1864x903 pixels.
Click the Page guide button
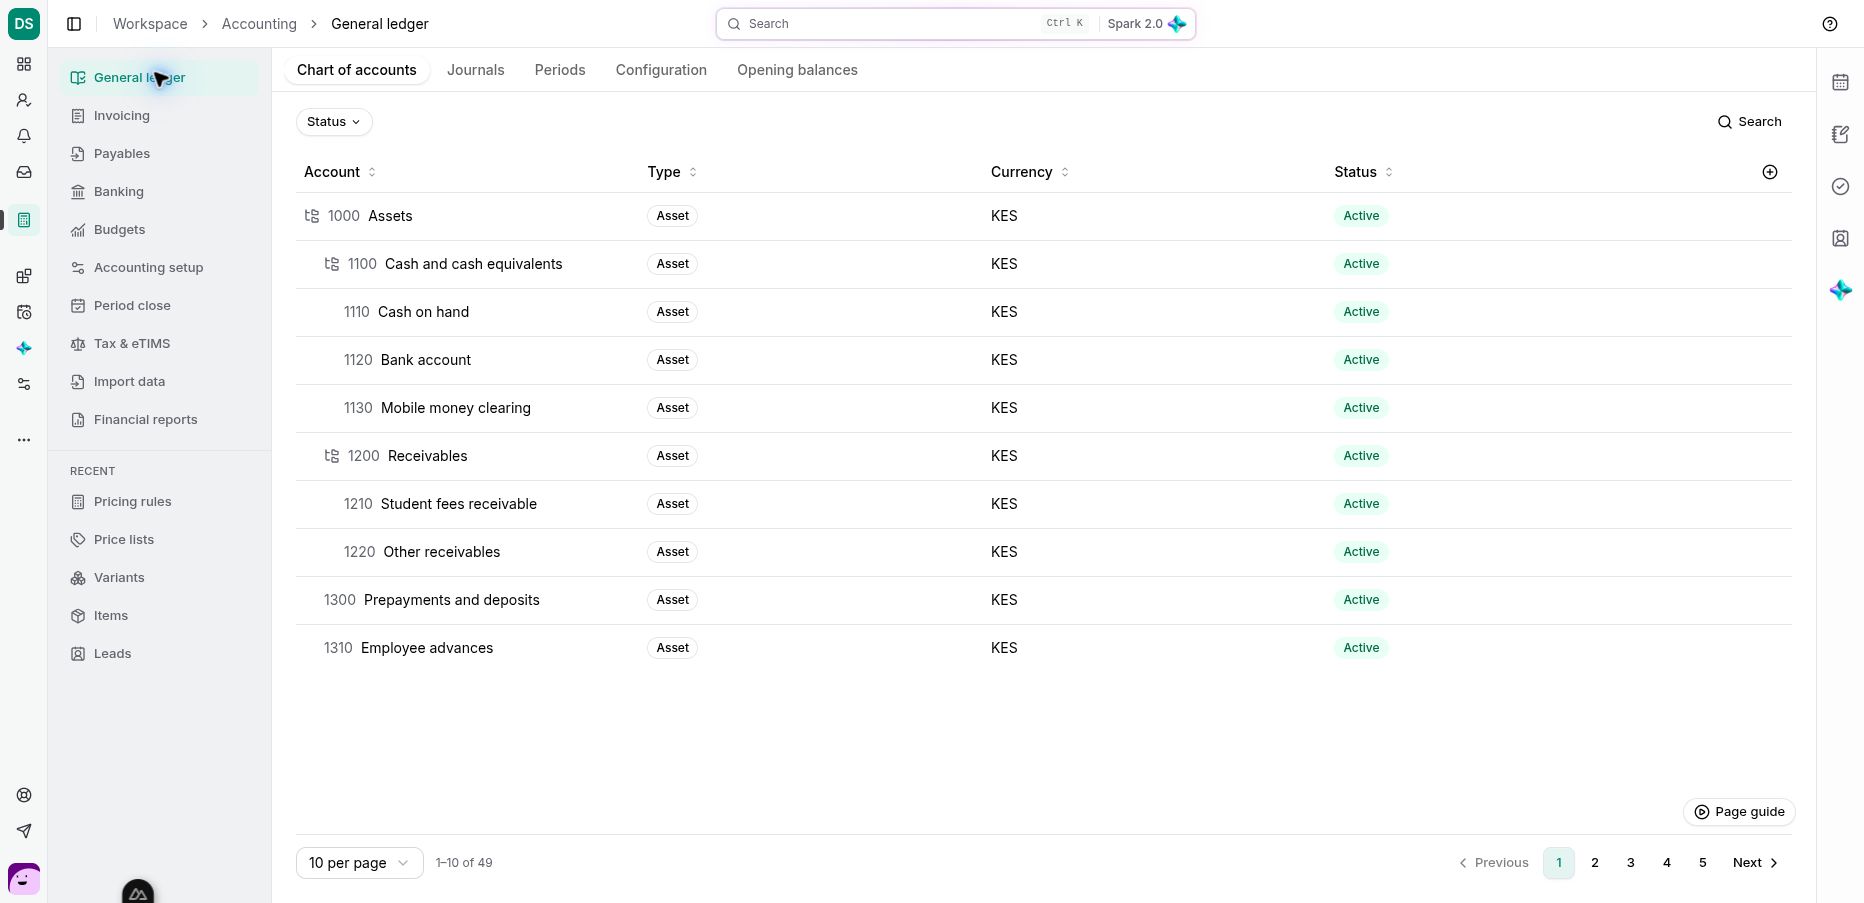tap(1739, 812)
